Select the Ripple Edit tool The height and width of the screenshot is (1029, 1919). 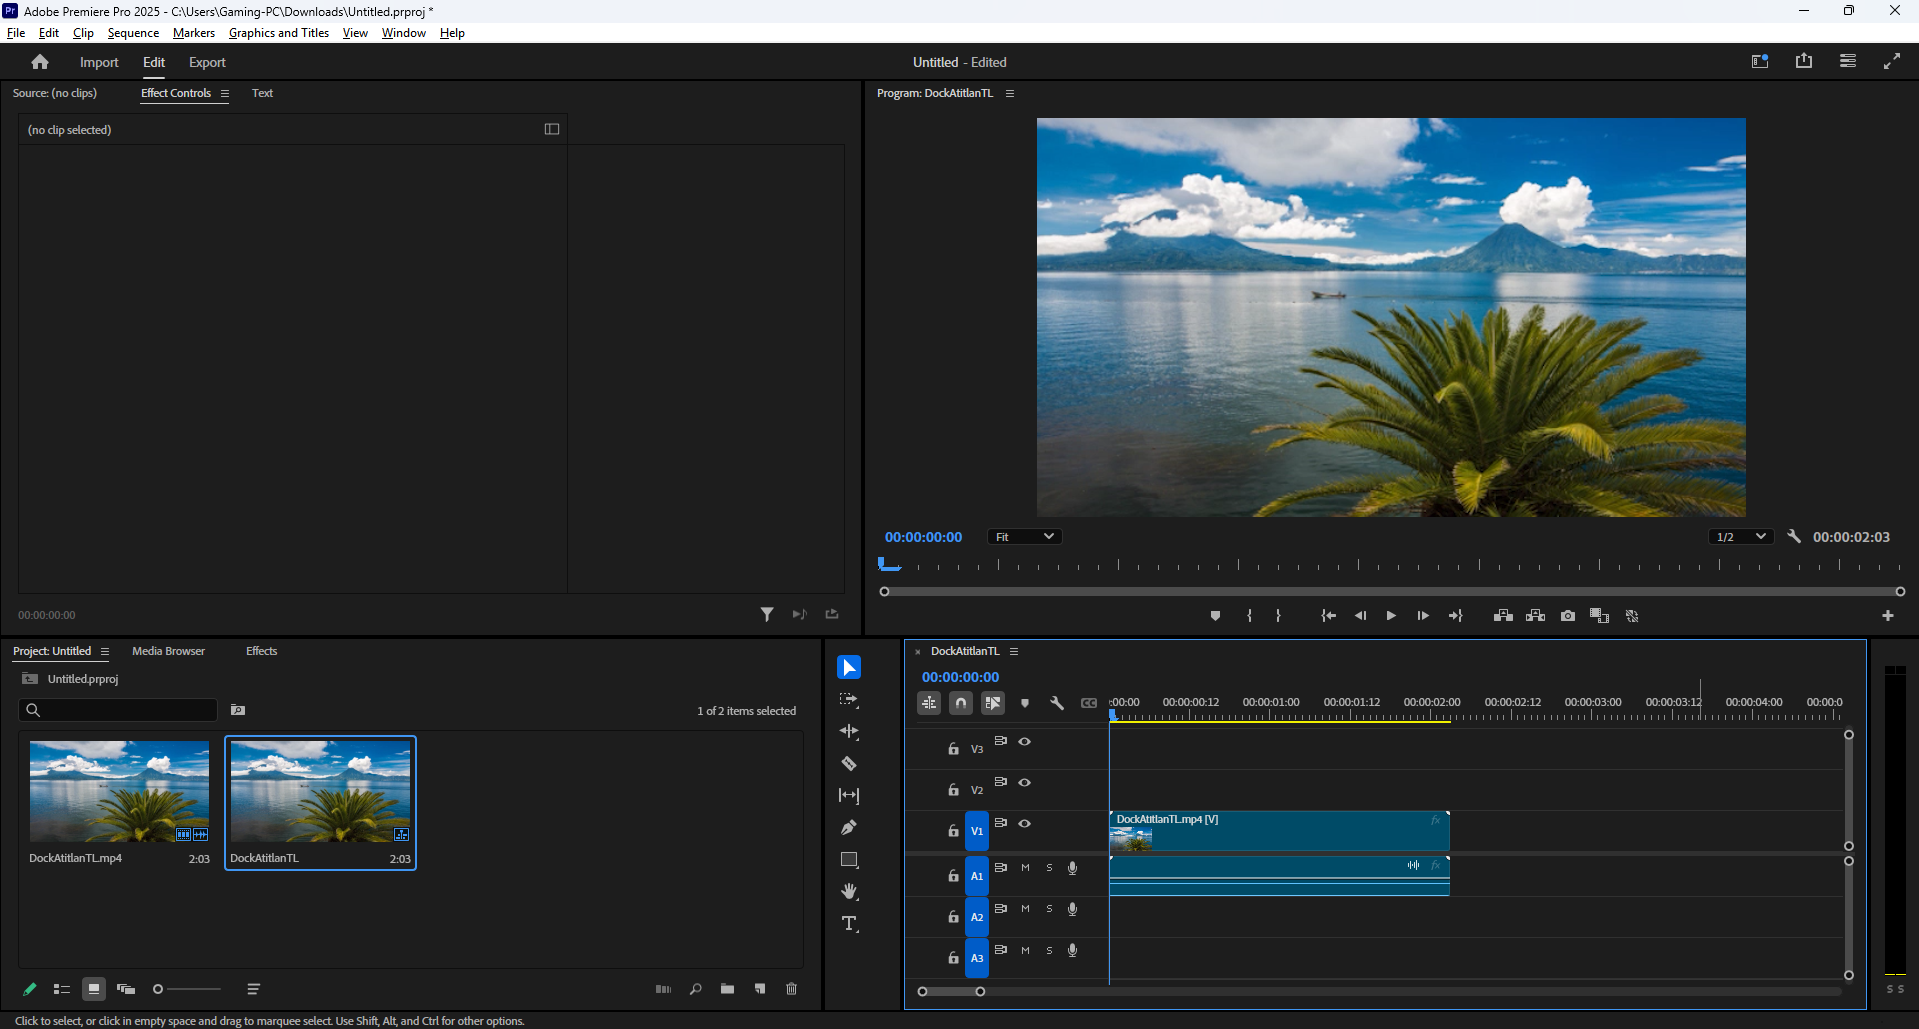click(849, 732)
